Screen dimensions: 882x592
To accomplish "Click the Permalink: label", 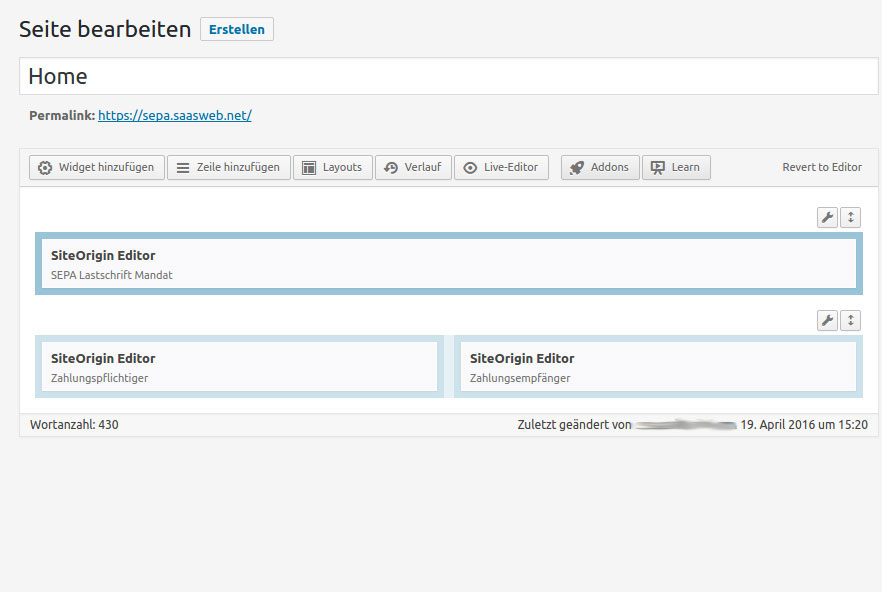I will pos(62,115).
